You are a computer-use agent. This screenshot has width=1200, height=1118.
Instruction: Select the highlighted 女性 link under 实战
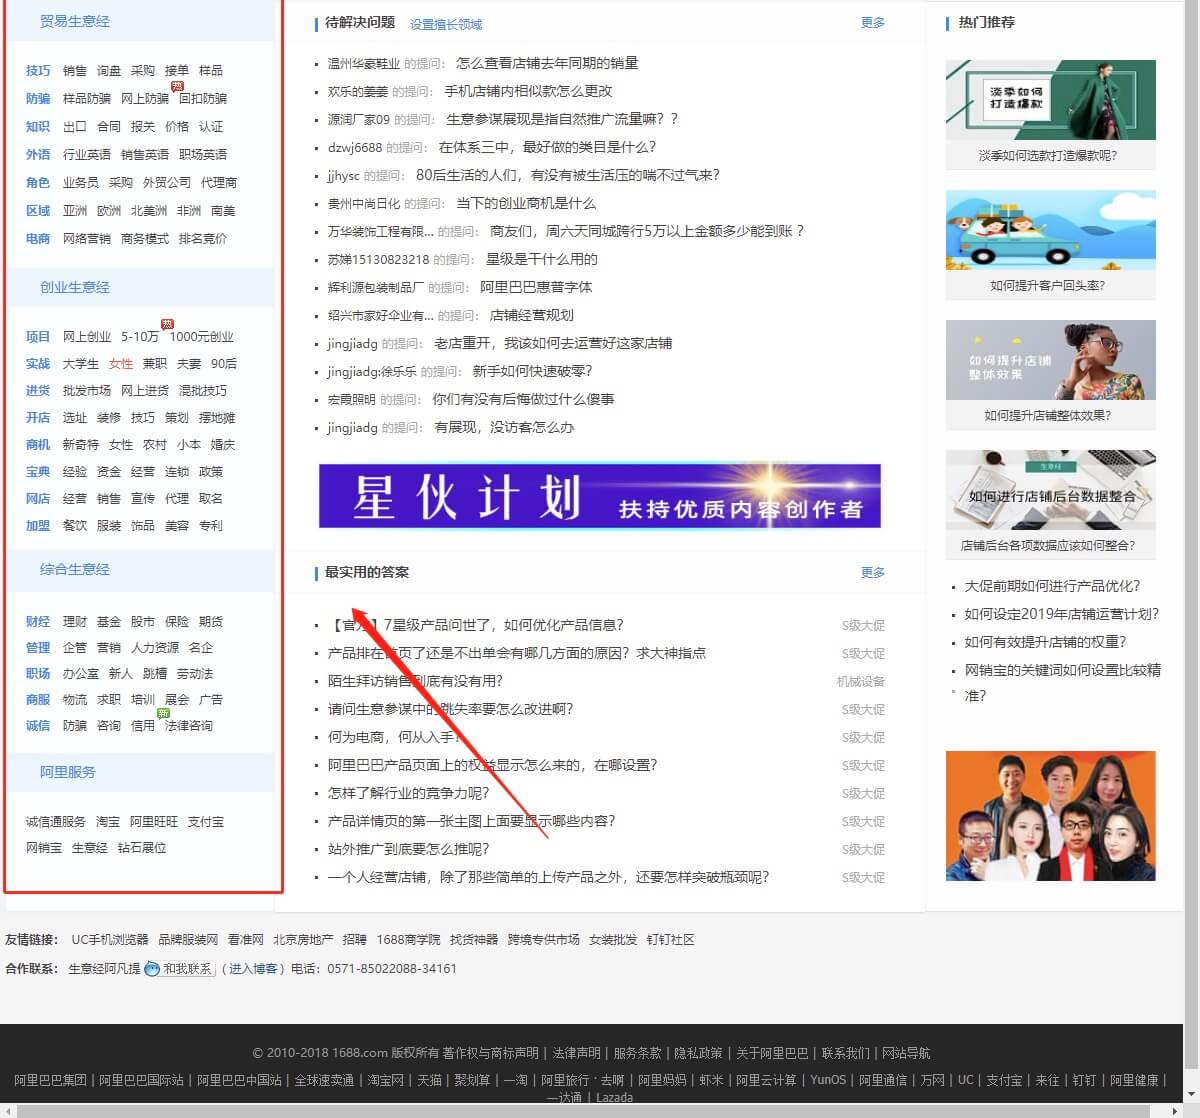coord(120,363)
